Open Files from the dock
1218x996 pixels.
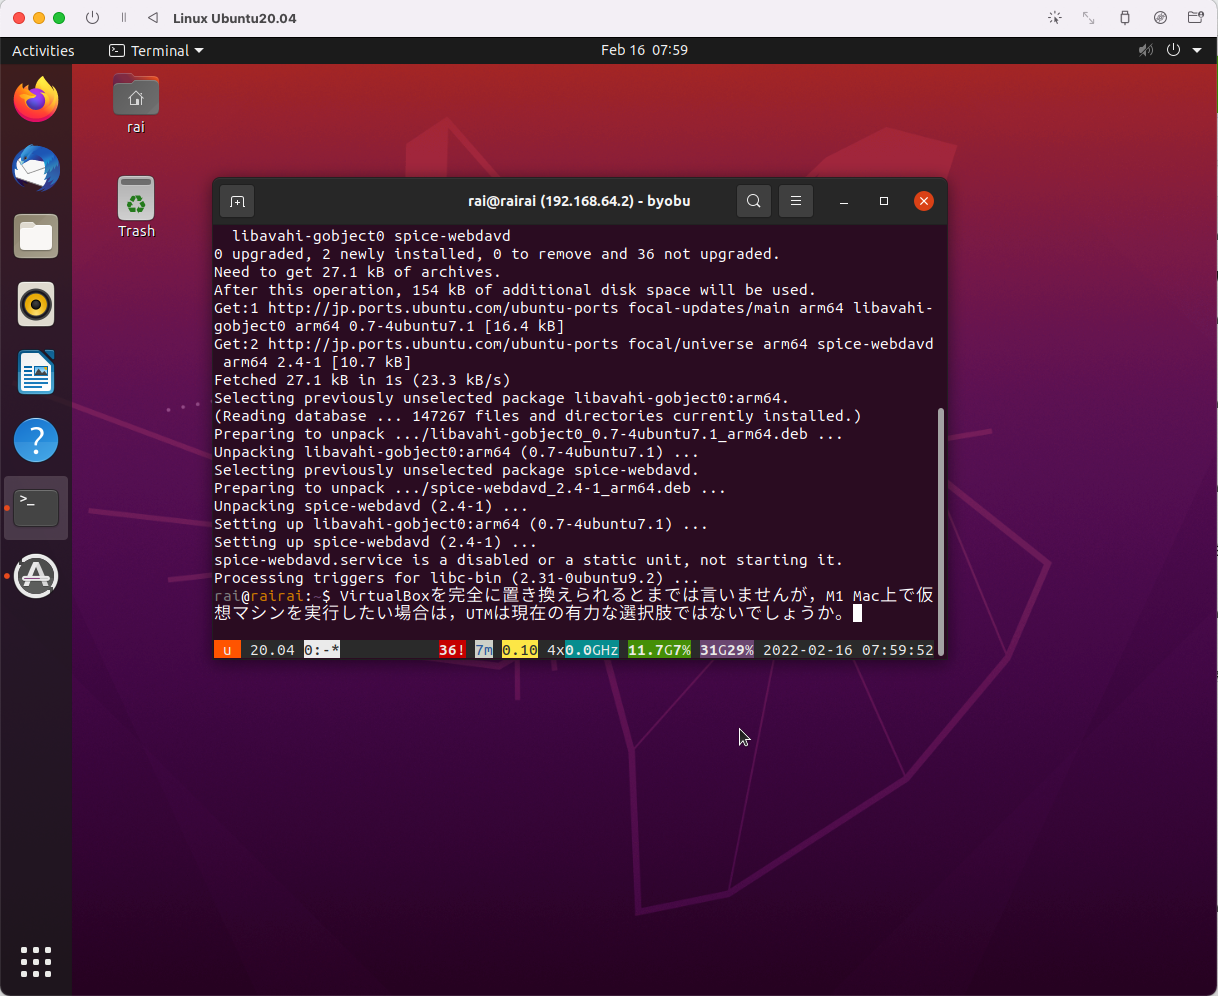click(36, 236)
